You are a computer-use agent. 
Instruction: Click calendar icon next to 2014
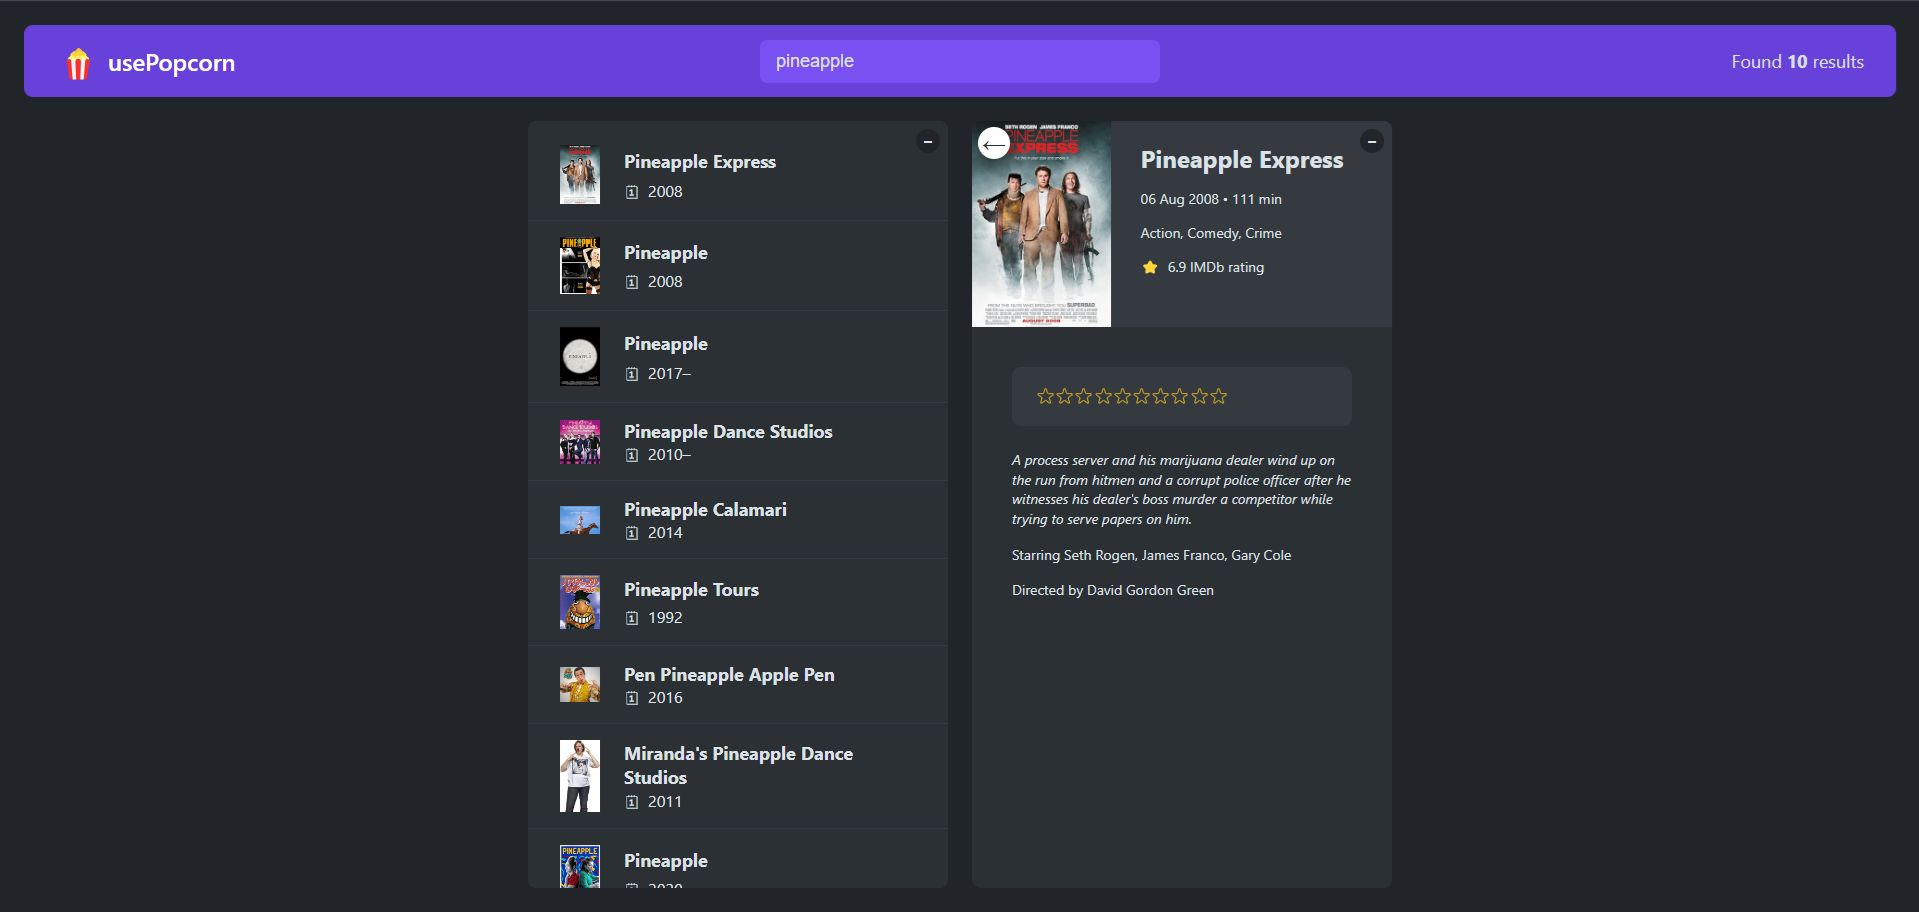point(632,533)
